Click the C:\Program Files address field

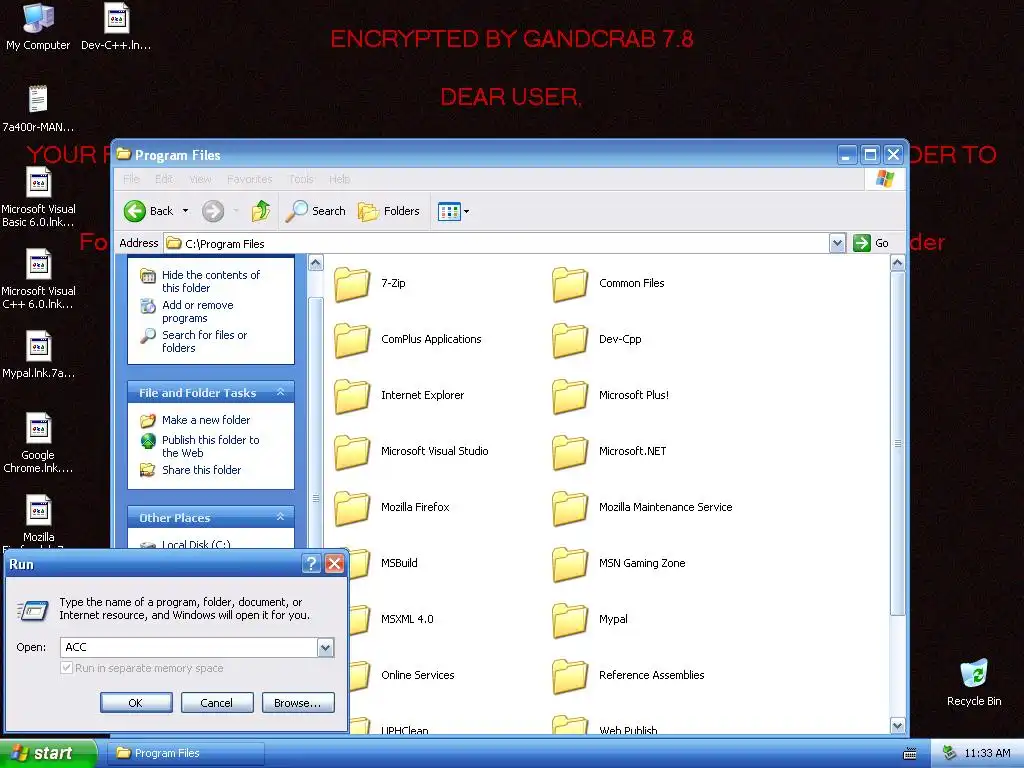(496, 244)
